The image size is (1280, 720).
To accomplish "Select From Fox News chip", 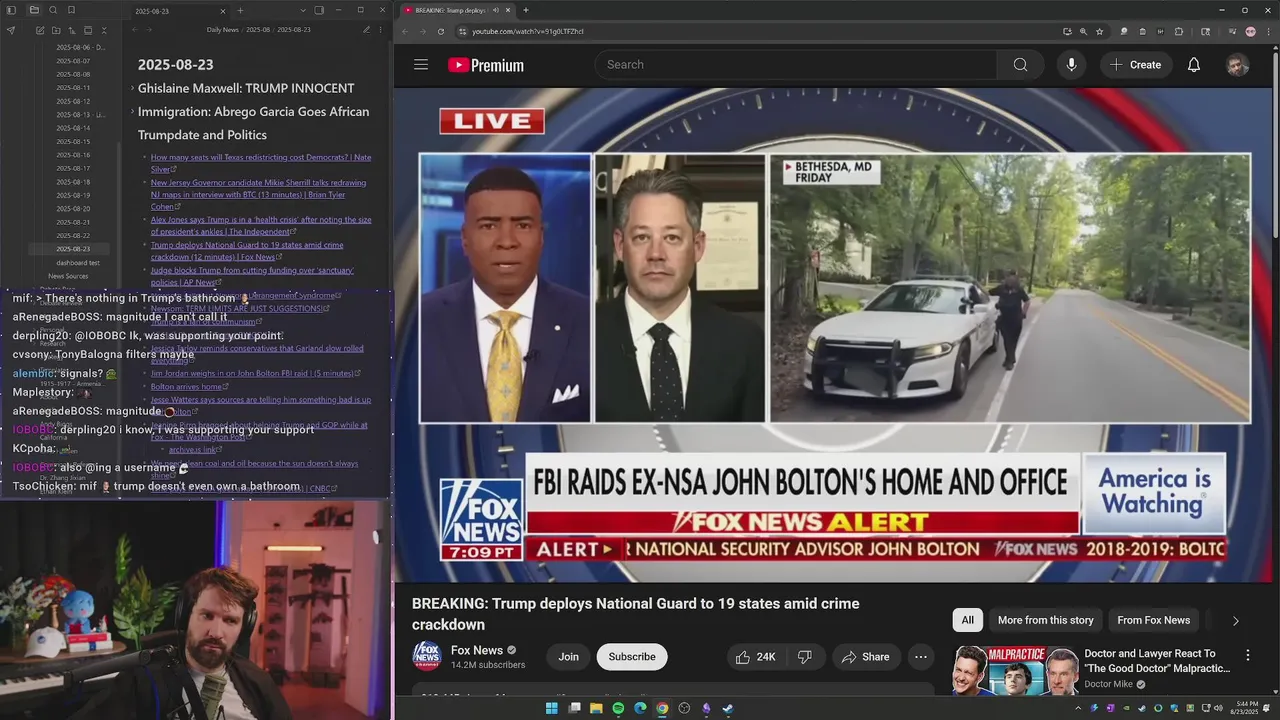I will pyautogui.click(x=1154, y=620).
